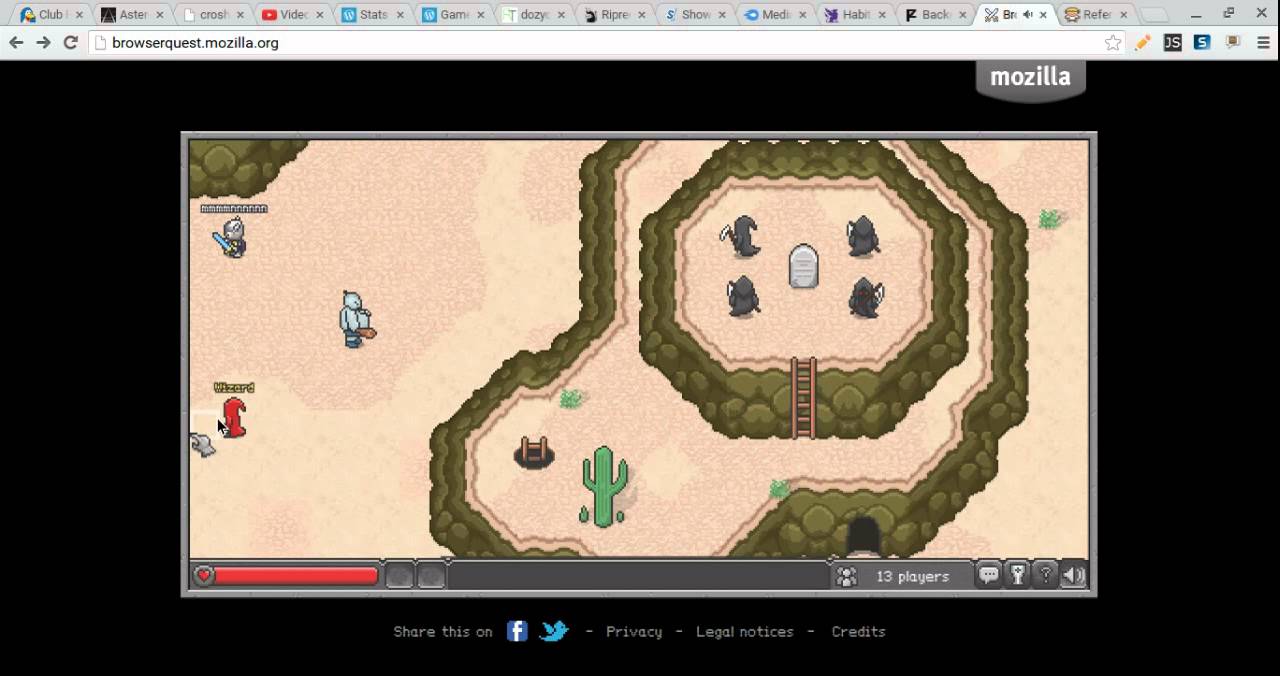Click the pencil extension icon
This screenshot has width=1280, height=676.
click(1143, 43)
